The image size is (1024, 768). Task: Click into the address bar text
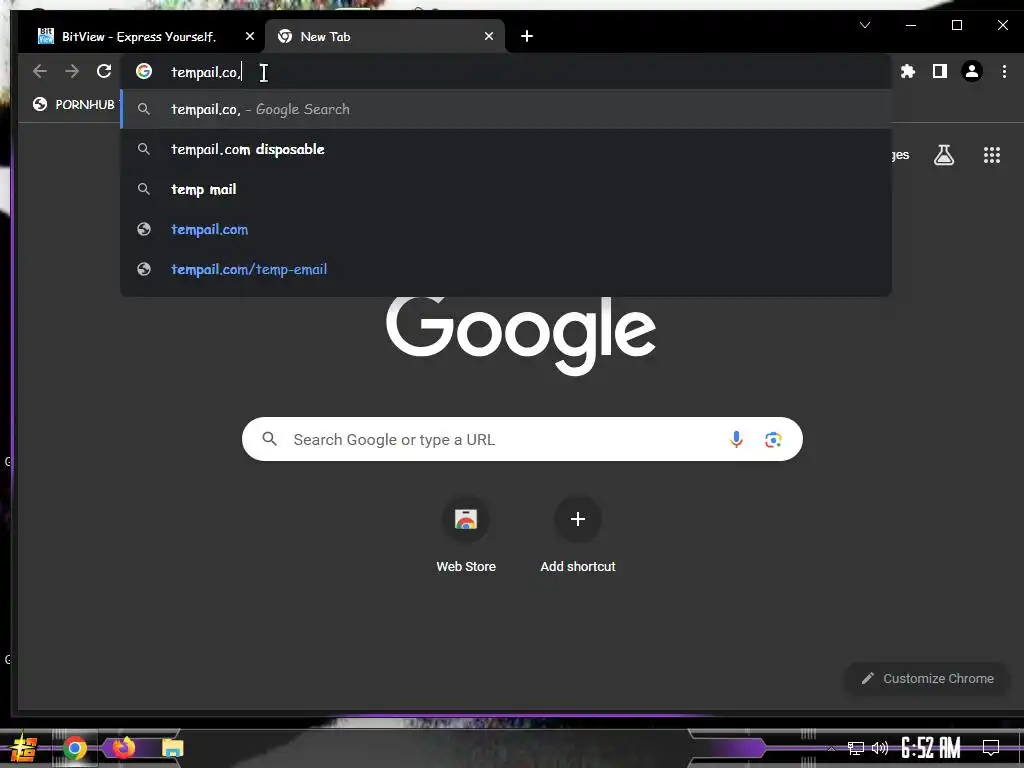[x=205, y=72]
